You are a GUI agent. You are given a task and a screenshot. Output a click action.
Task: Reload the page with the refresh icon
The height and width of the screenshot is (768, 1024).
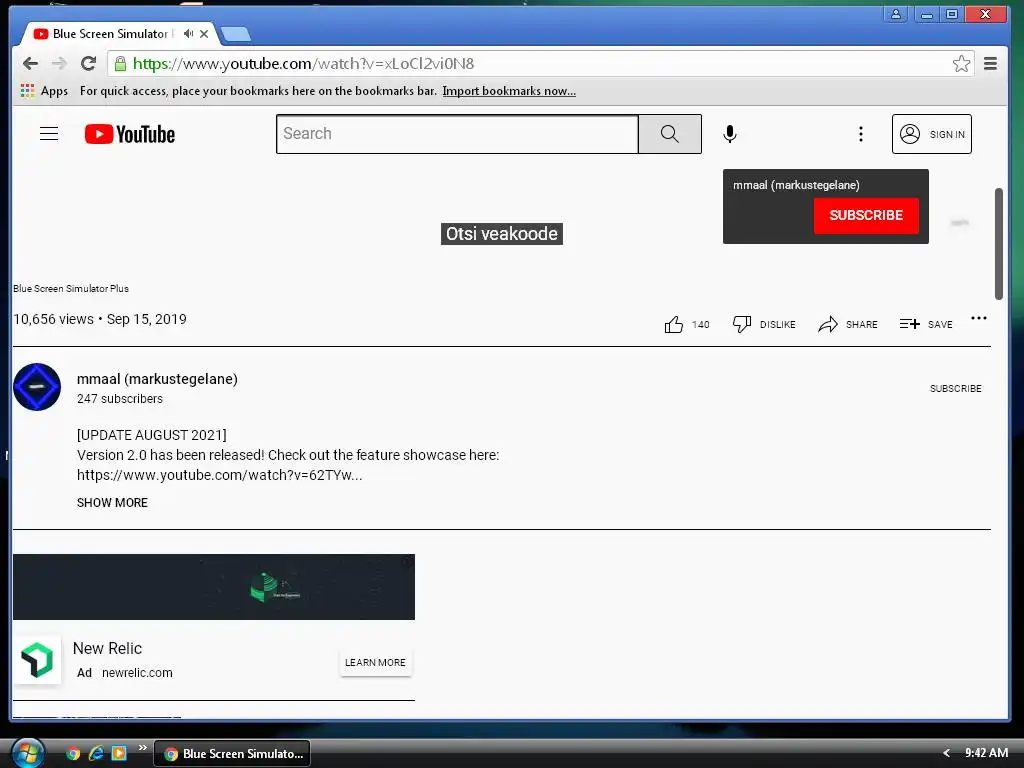88,63
